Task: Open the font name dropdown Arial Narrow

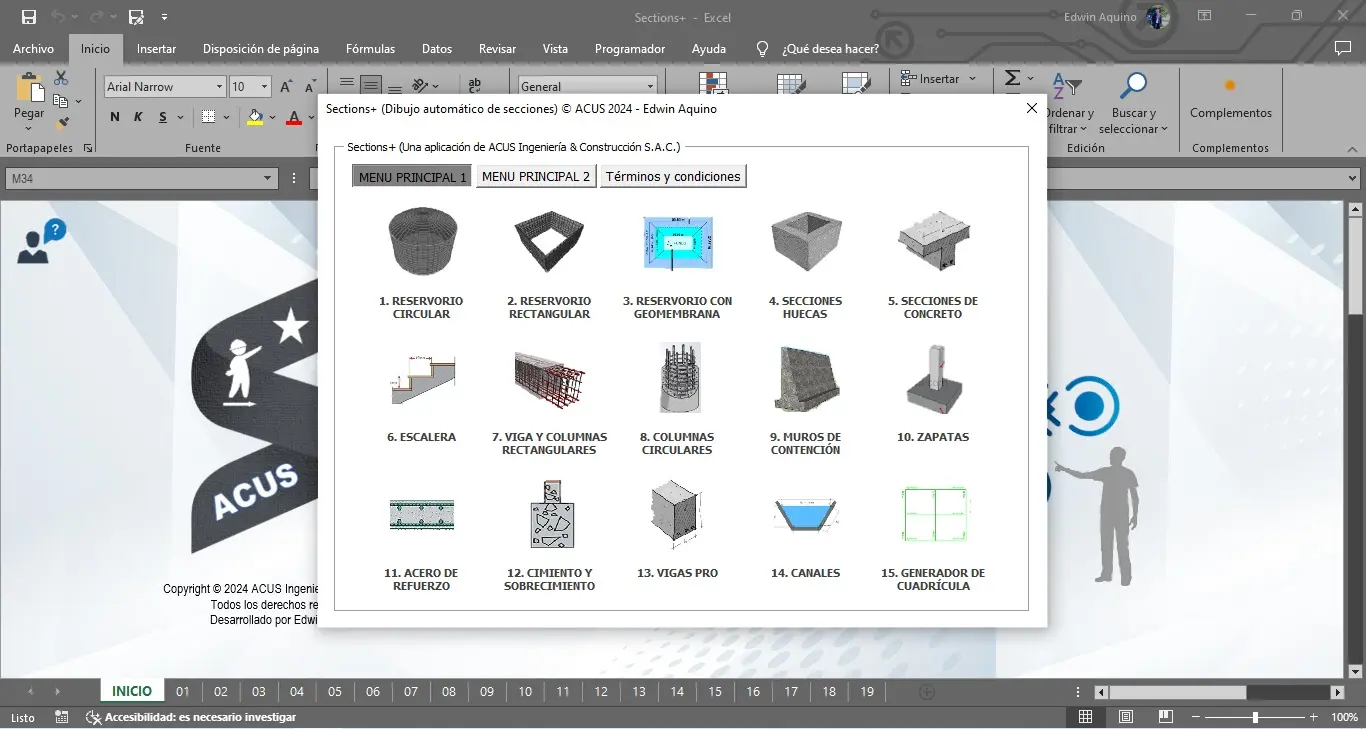Action: (220, 87)
